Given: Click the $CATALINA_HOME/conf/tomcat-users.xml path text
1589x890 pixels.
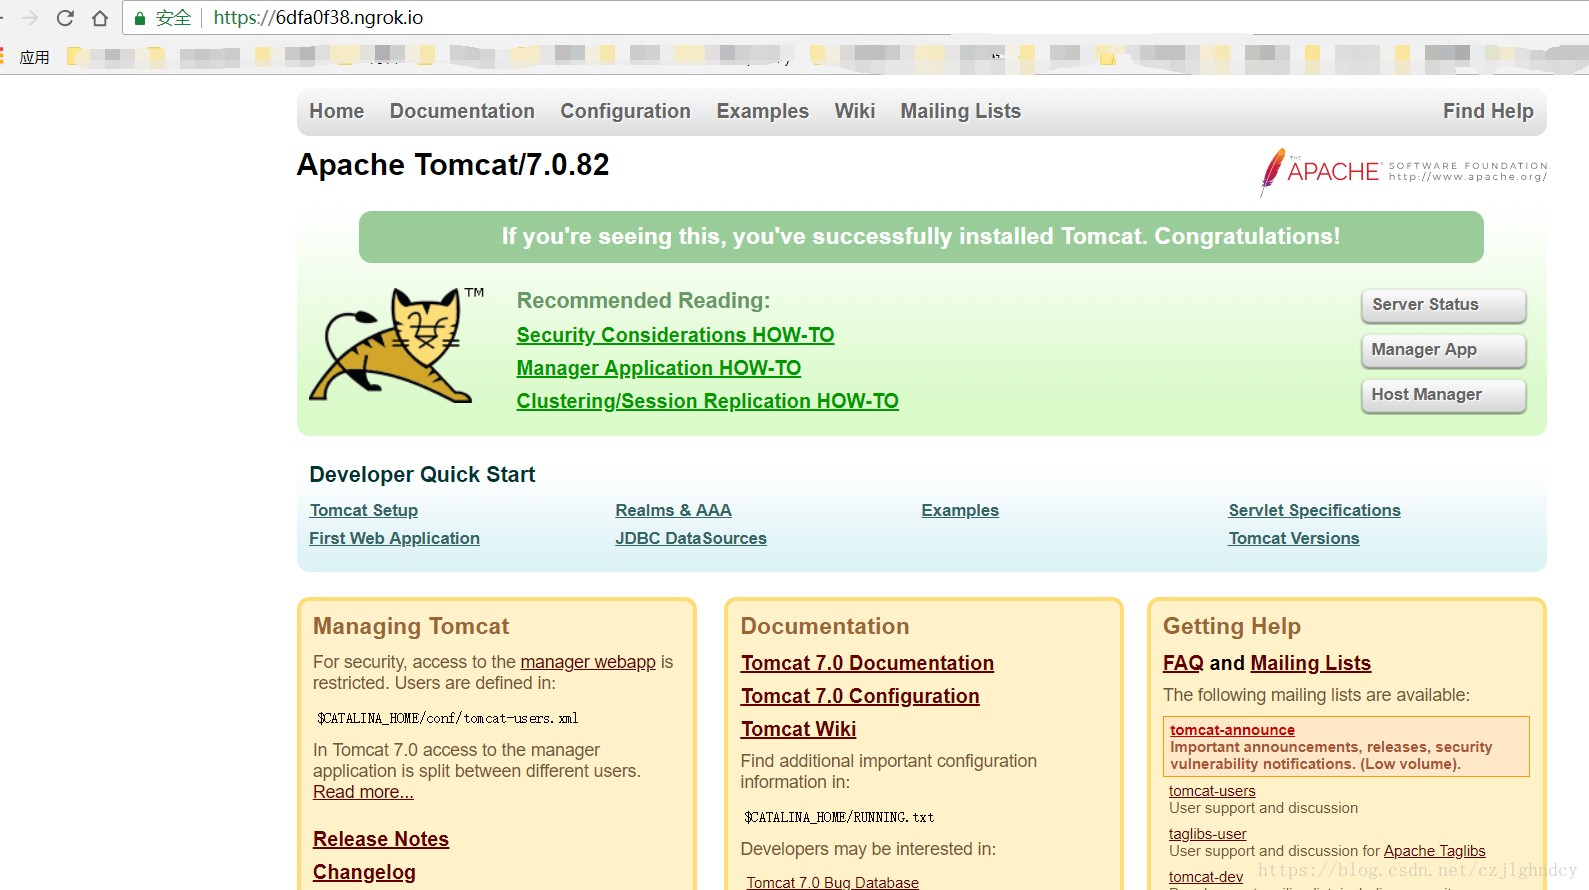Looking at the screenshot, I should [447, 718].
